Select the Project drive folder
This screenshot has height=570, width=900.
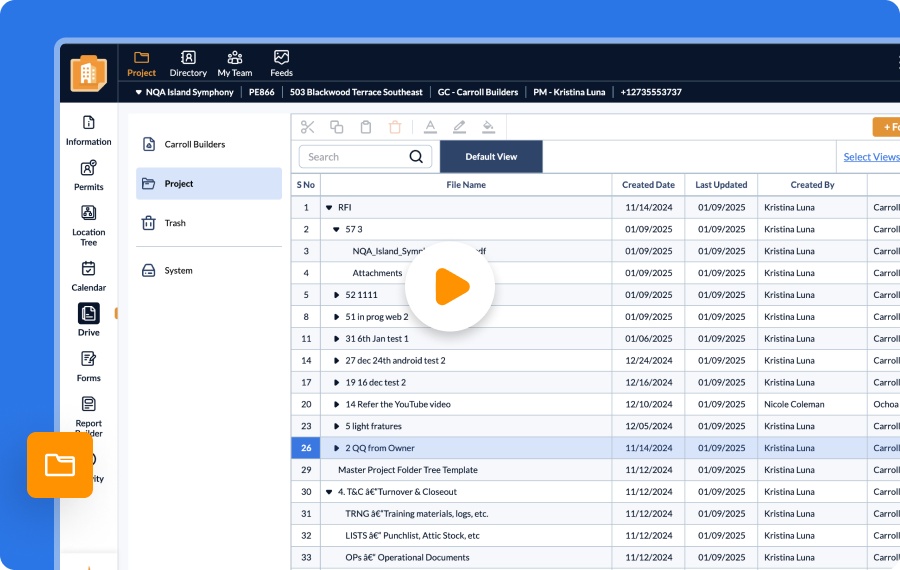tap(209, 184)
